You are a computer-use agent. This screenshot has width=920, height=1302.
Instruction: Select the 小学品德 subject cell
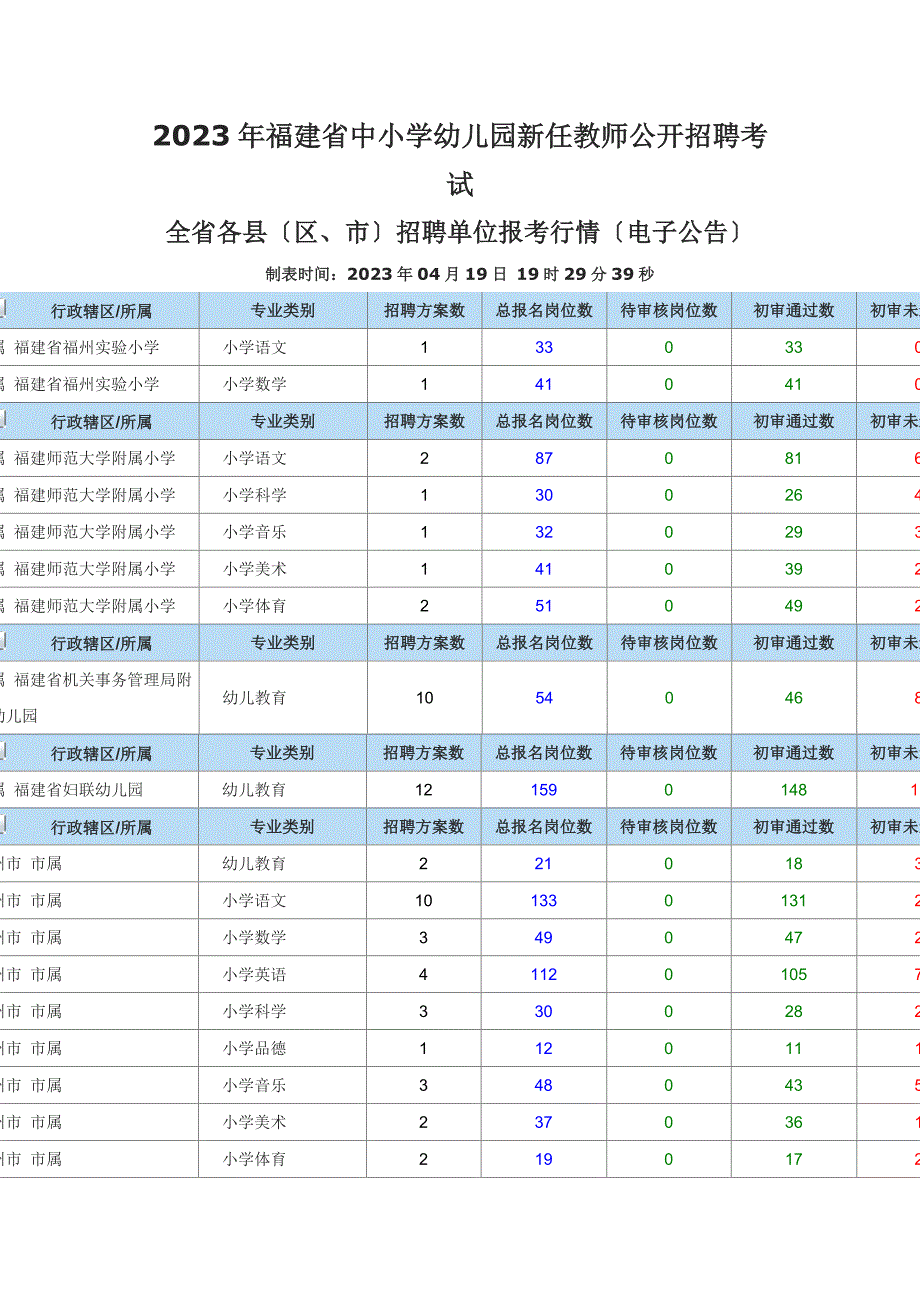click(255, 1049)
